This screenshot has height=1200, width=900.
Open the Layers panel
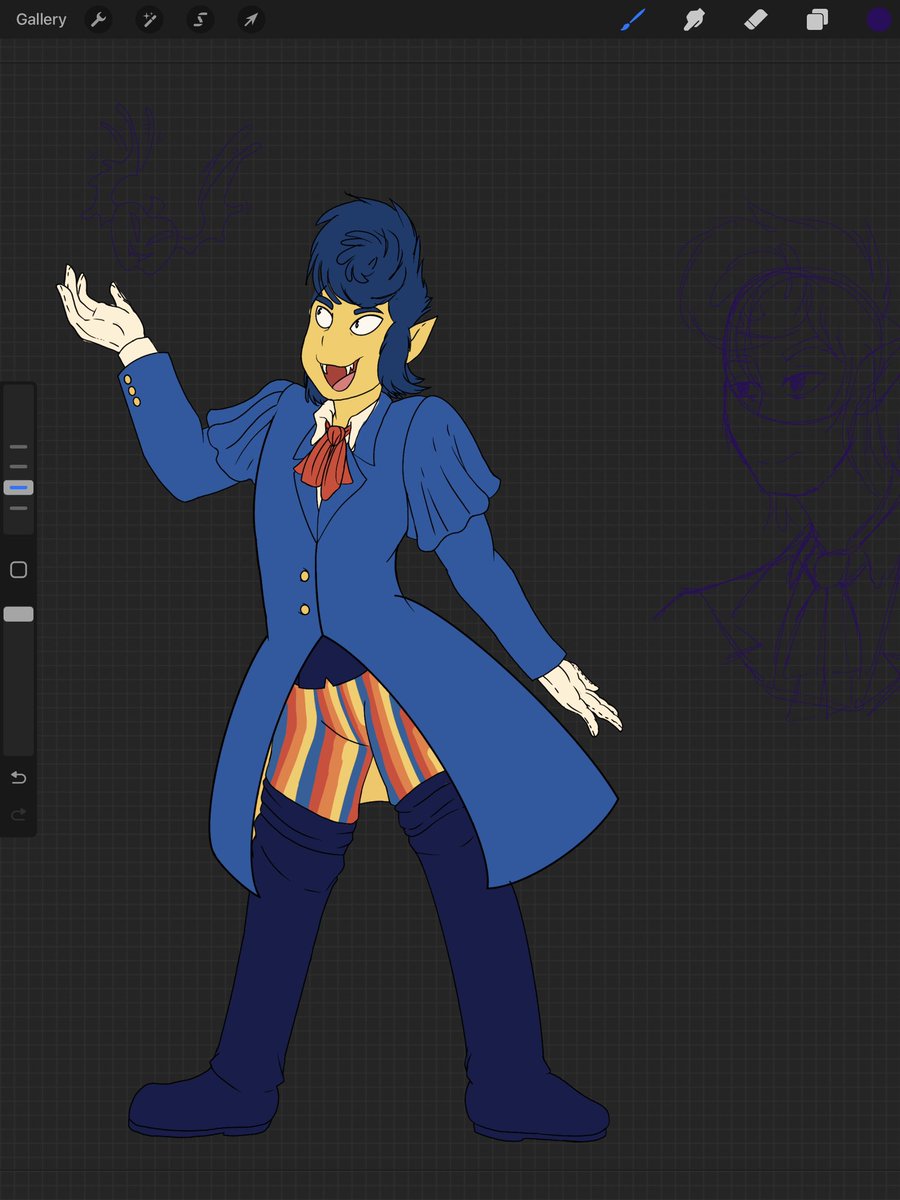pos(817,19)
